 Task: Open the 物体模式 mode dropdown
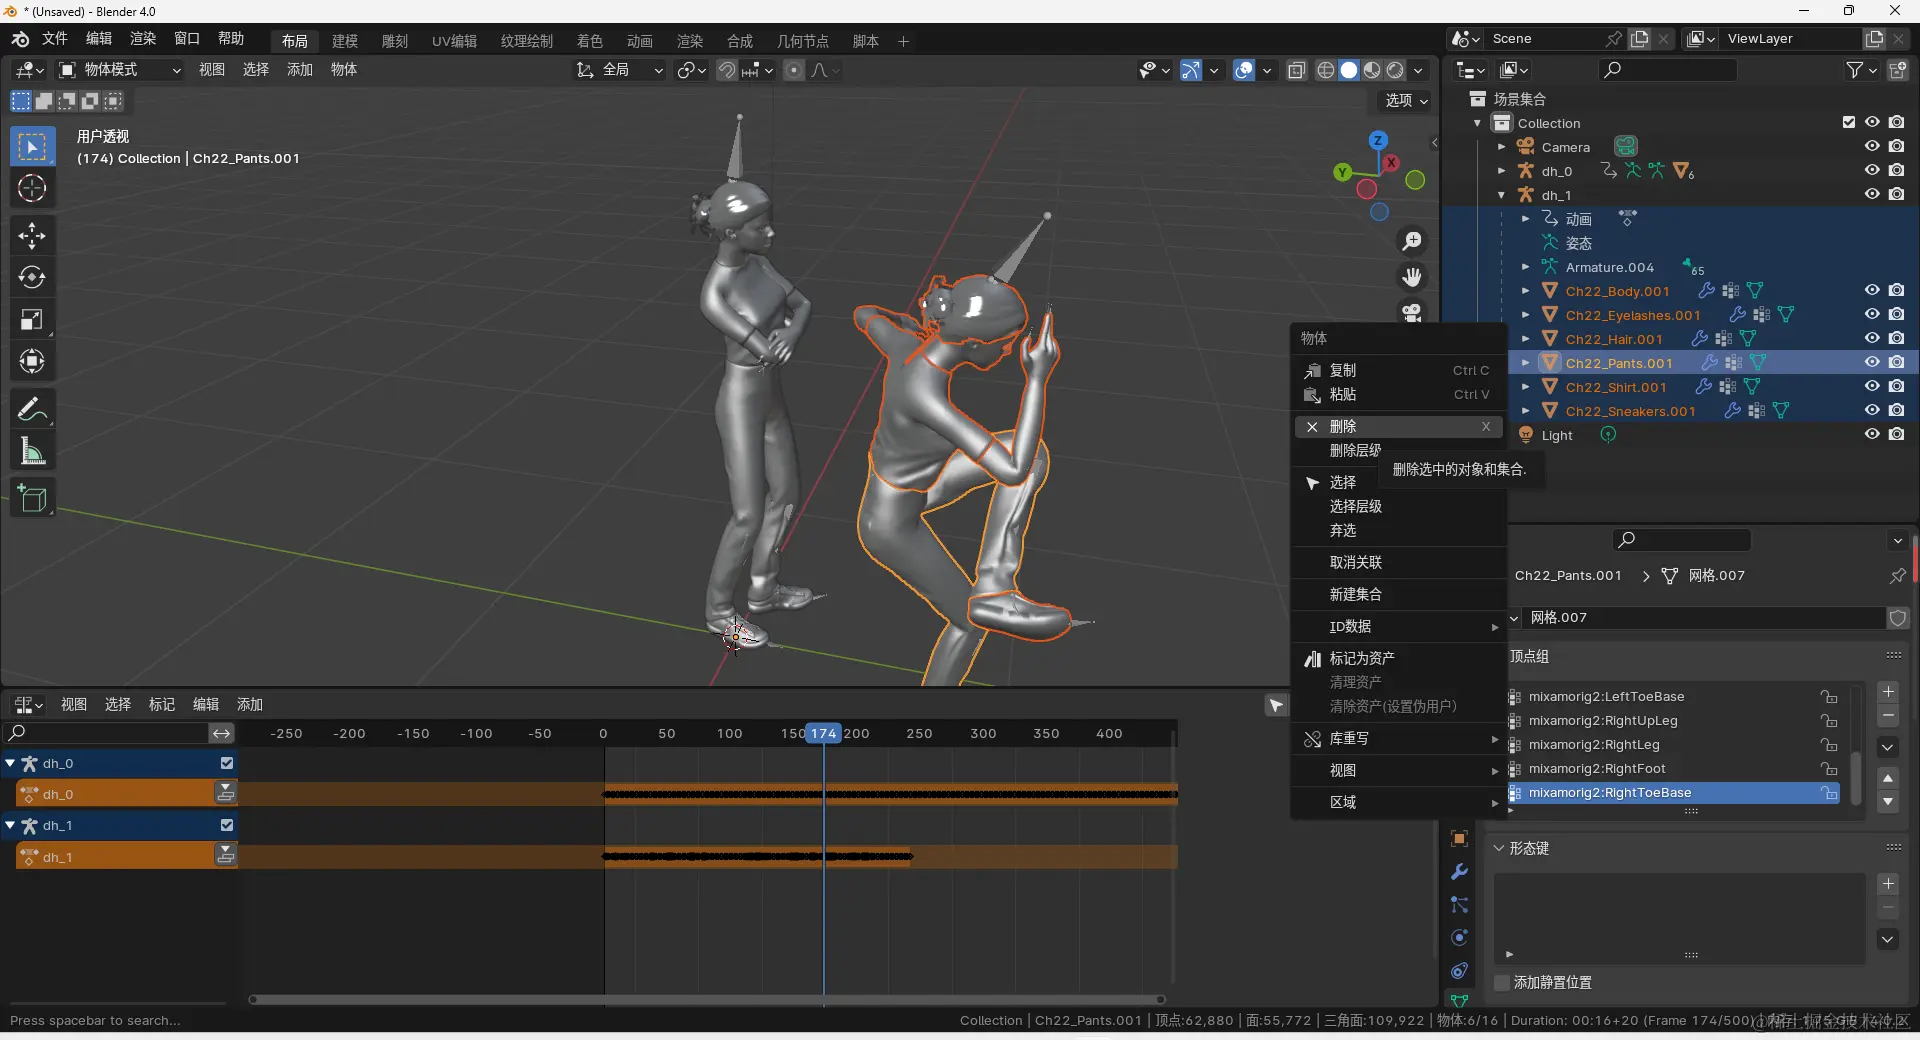point(120,70)
